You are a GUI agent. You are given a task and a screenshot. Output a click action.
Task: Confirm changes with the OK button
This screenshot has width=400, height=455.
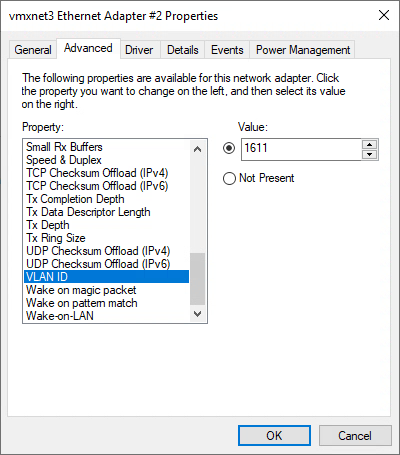[274, 435]
